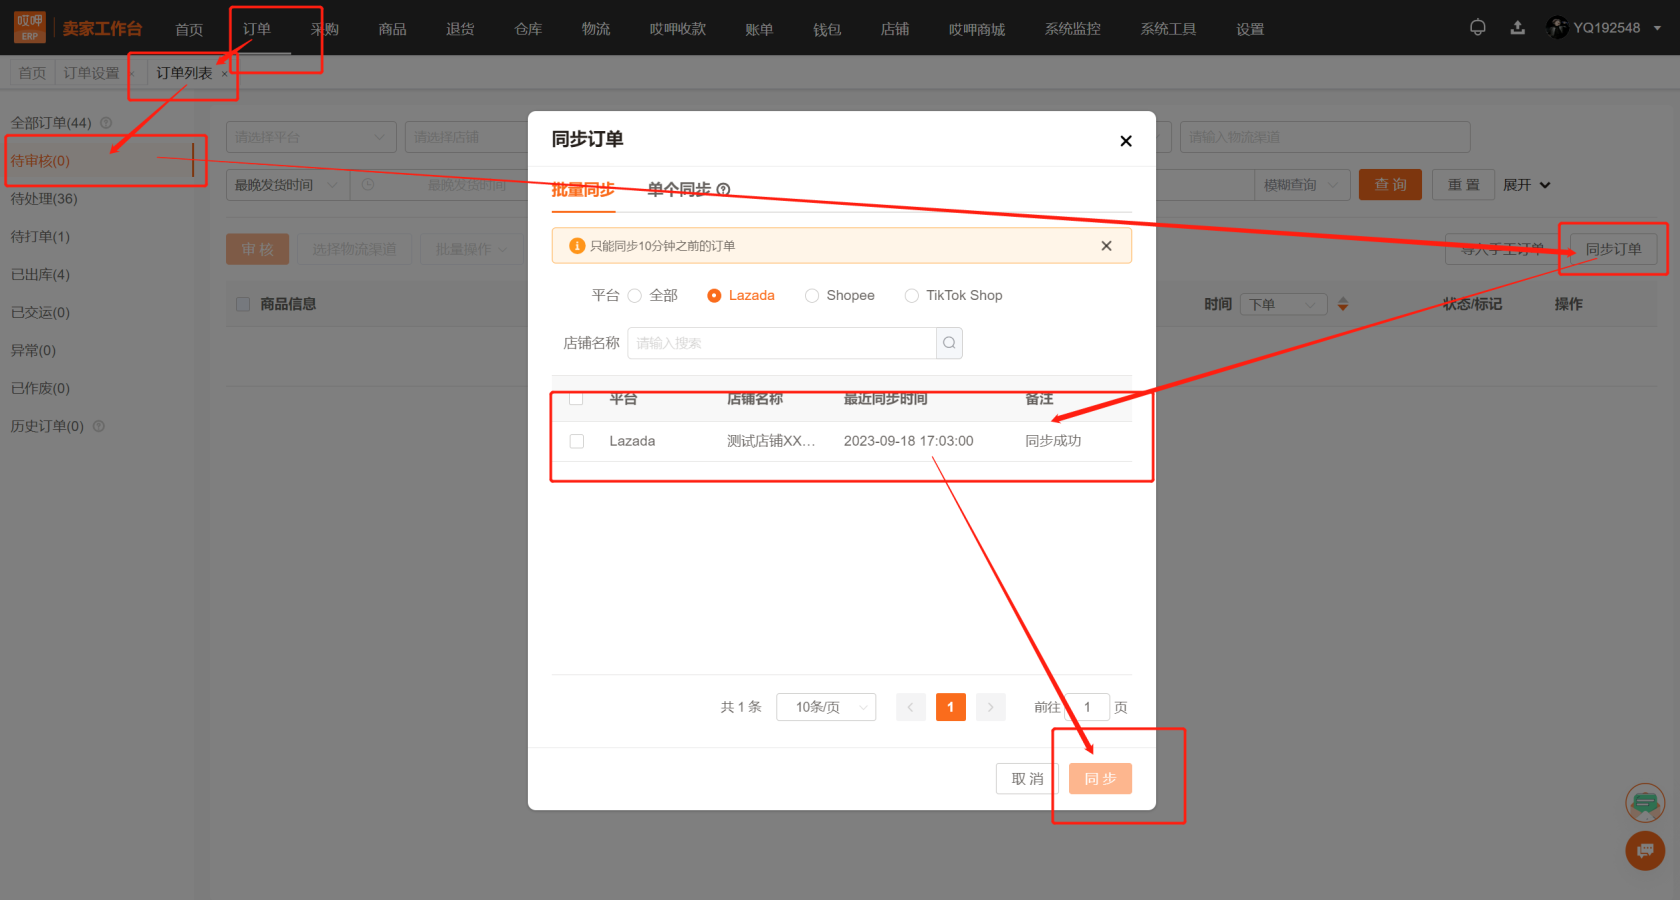The height and width of the screenshot is (900, 1680).
Task: Click the help icon next to 单个同步
Action: [x=723, y=189]
